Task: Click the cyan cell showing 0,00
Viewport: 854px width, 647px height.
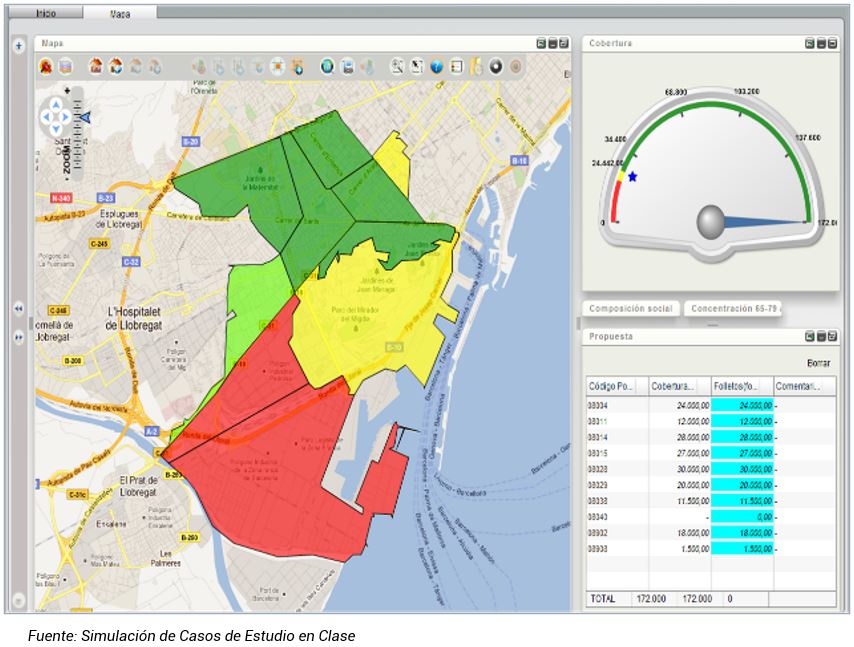Action: 742,517
